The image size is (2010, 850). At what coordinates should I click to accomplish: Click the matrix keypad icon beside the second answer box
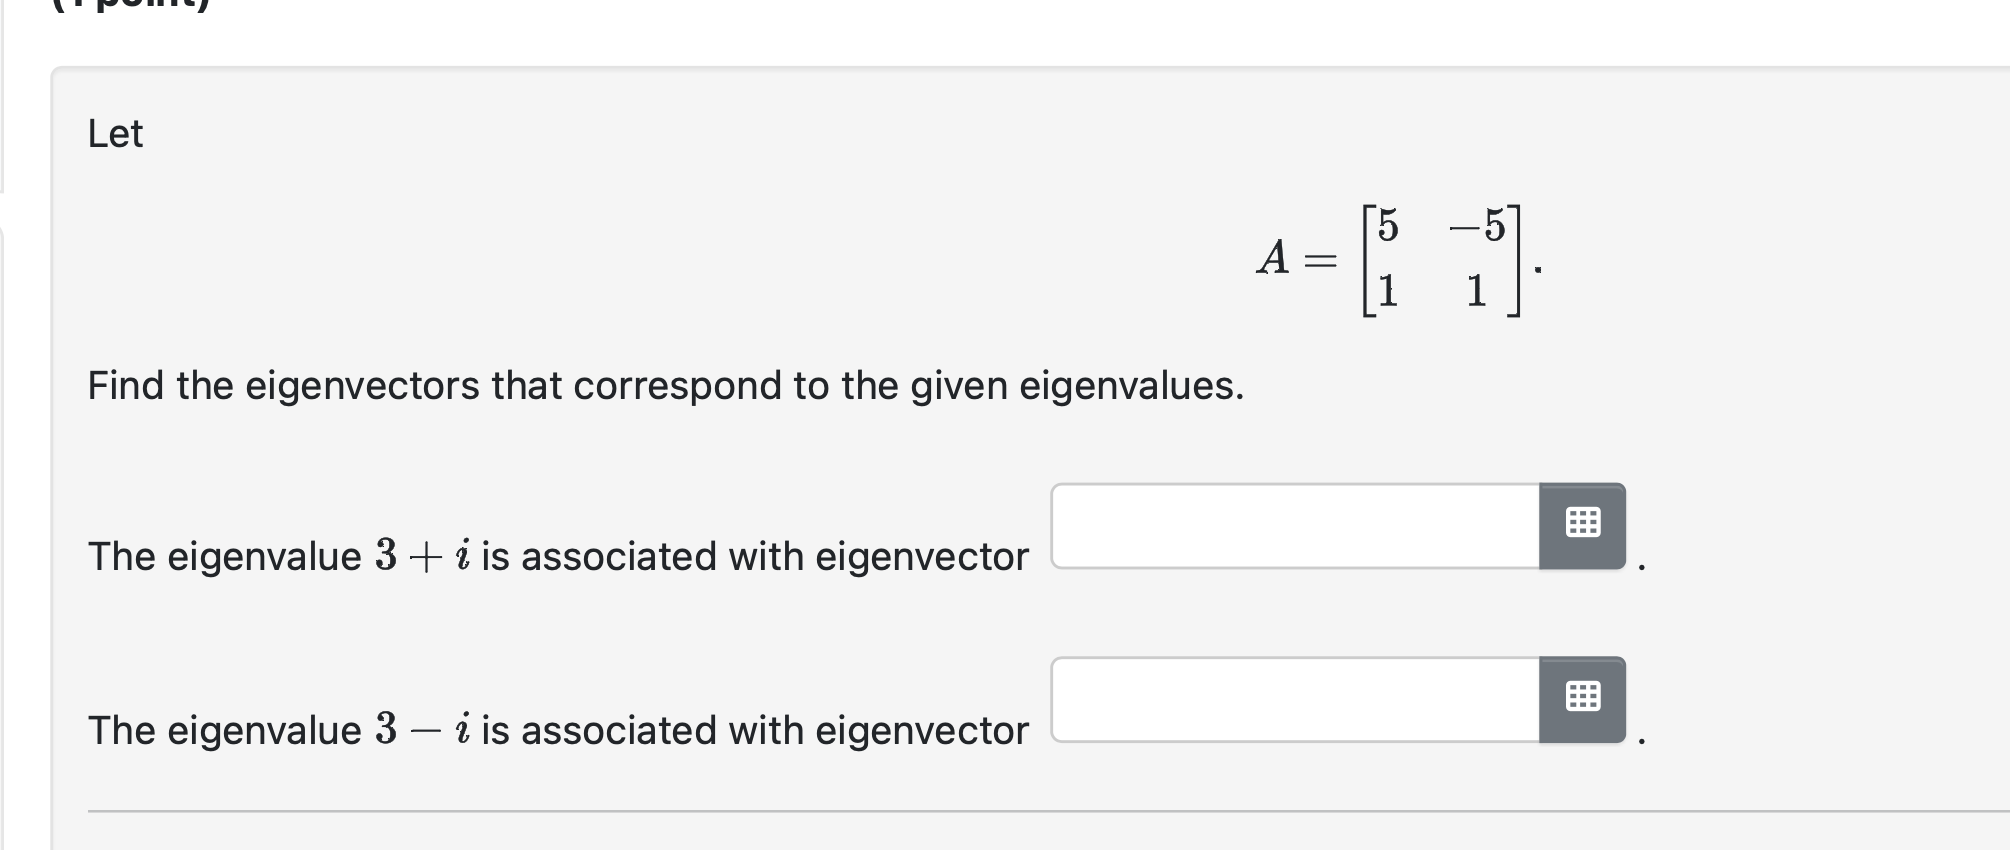(x=1583, y=697)
